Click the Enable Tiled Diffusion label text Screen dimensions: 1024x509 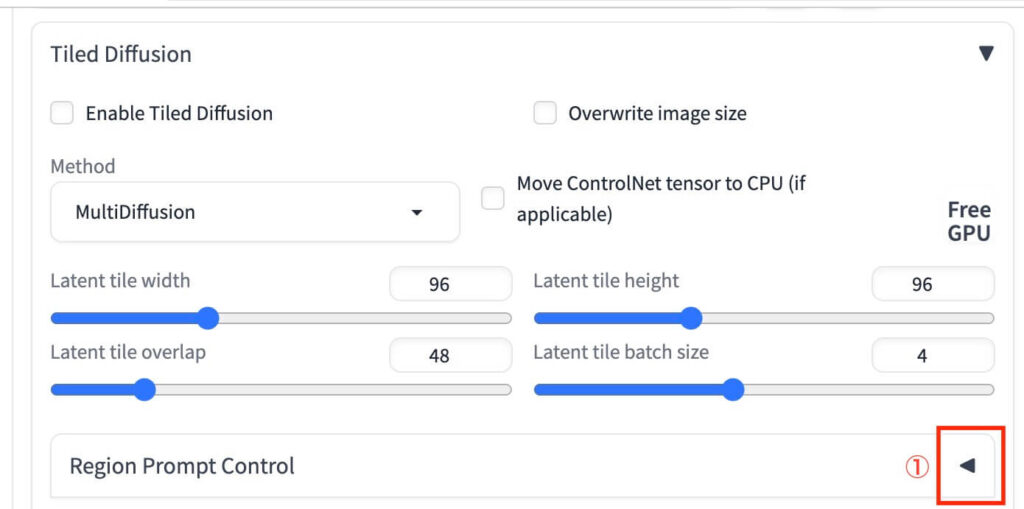(x=179, y=113)
